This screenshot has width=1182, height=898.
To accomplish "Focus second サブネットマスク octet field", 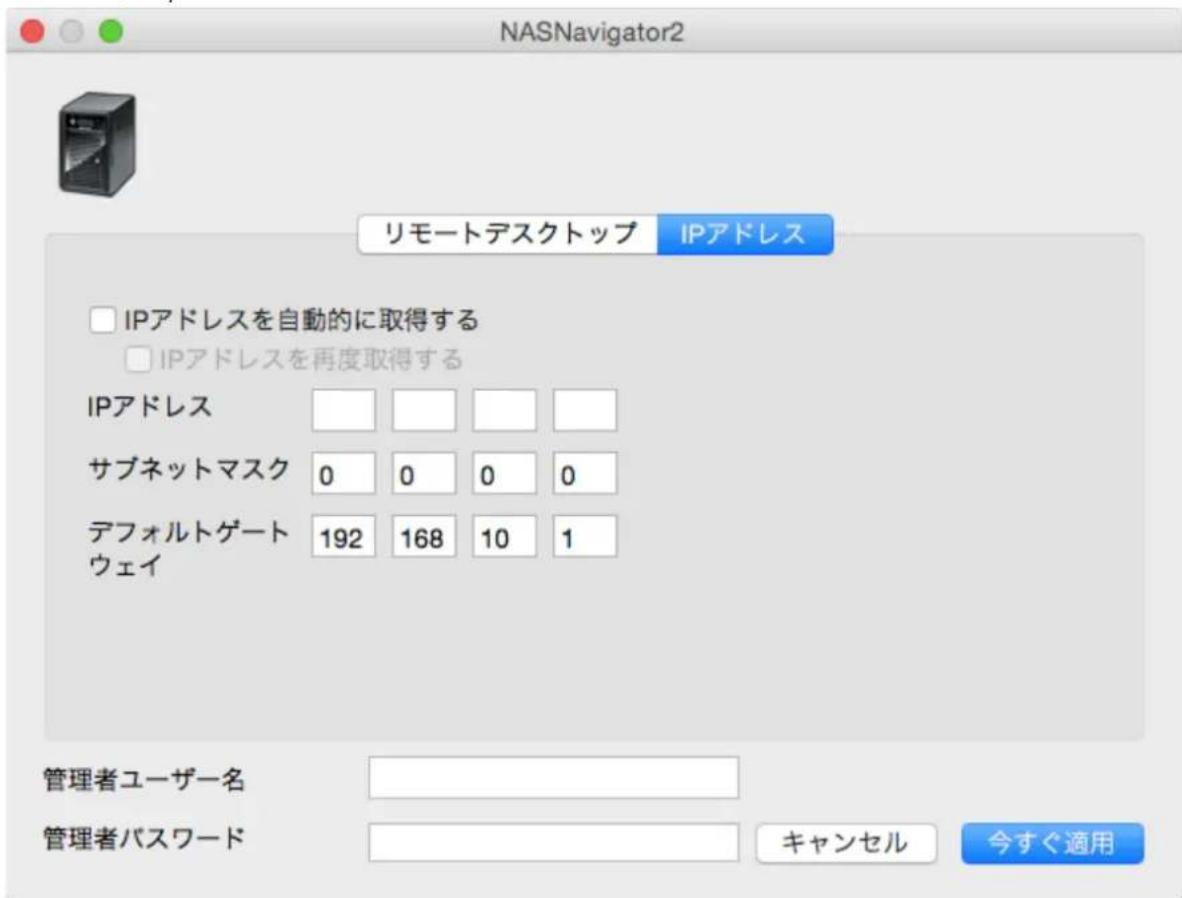I will click(424, 474).
